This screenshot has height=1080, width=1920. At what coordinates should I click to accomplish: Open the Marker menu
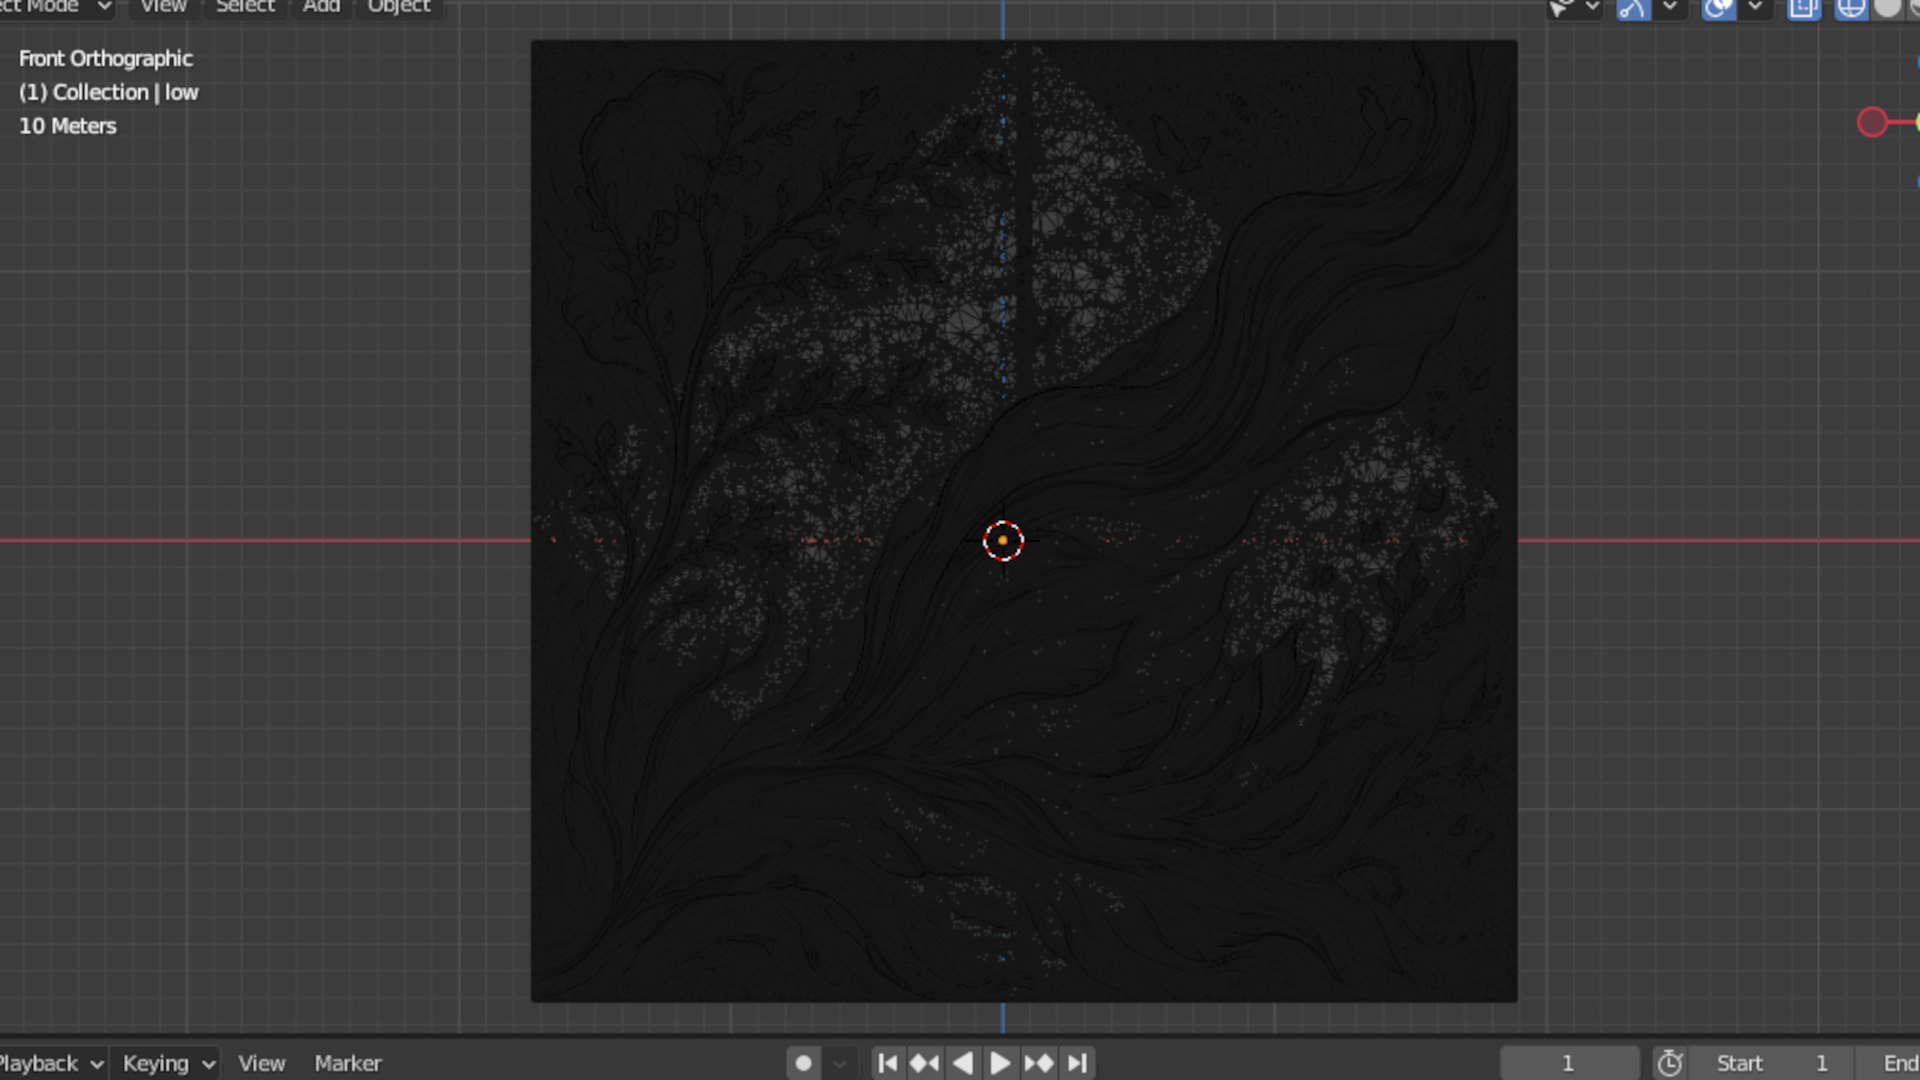tap(348, 1063)
